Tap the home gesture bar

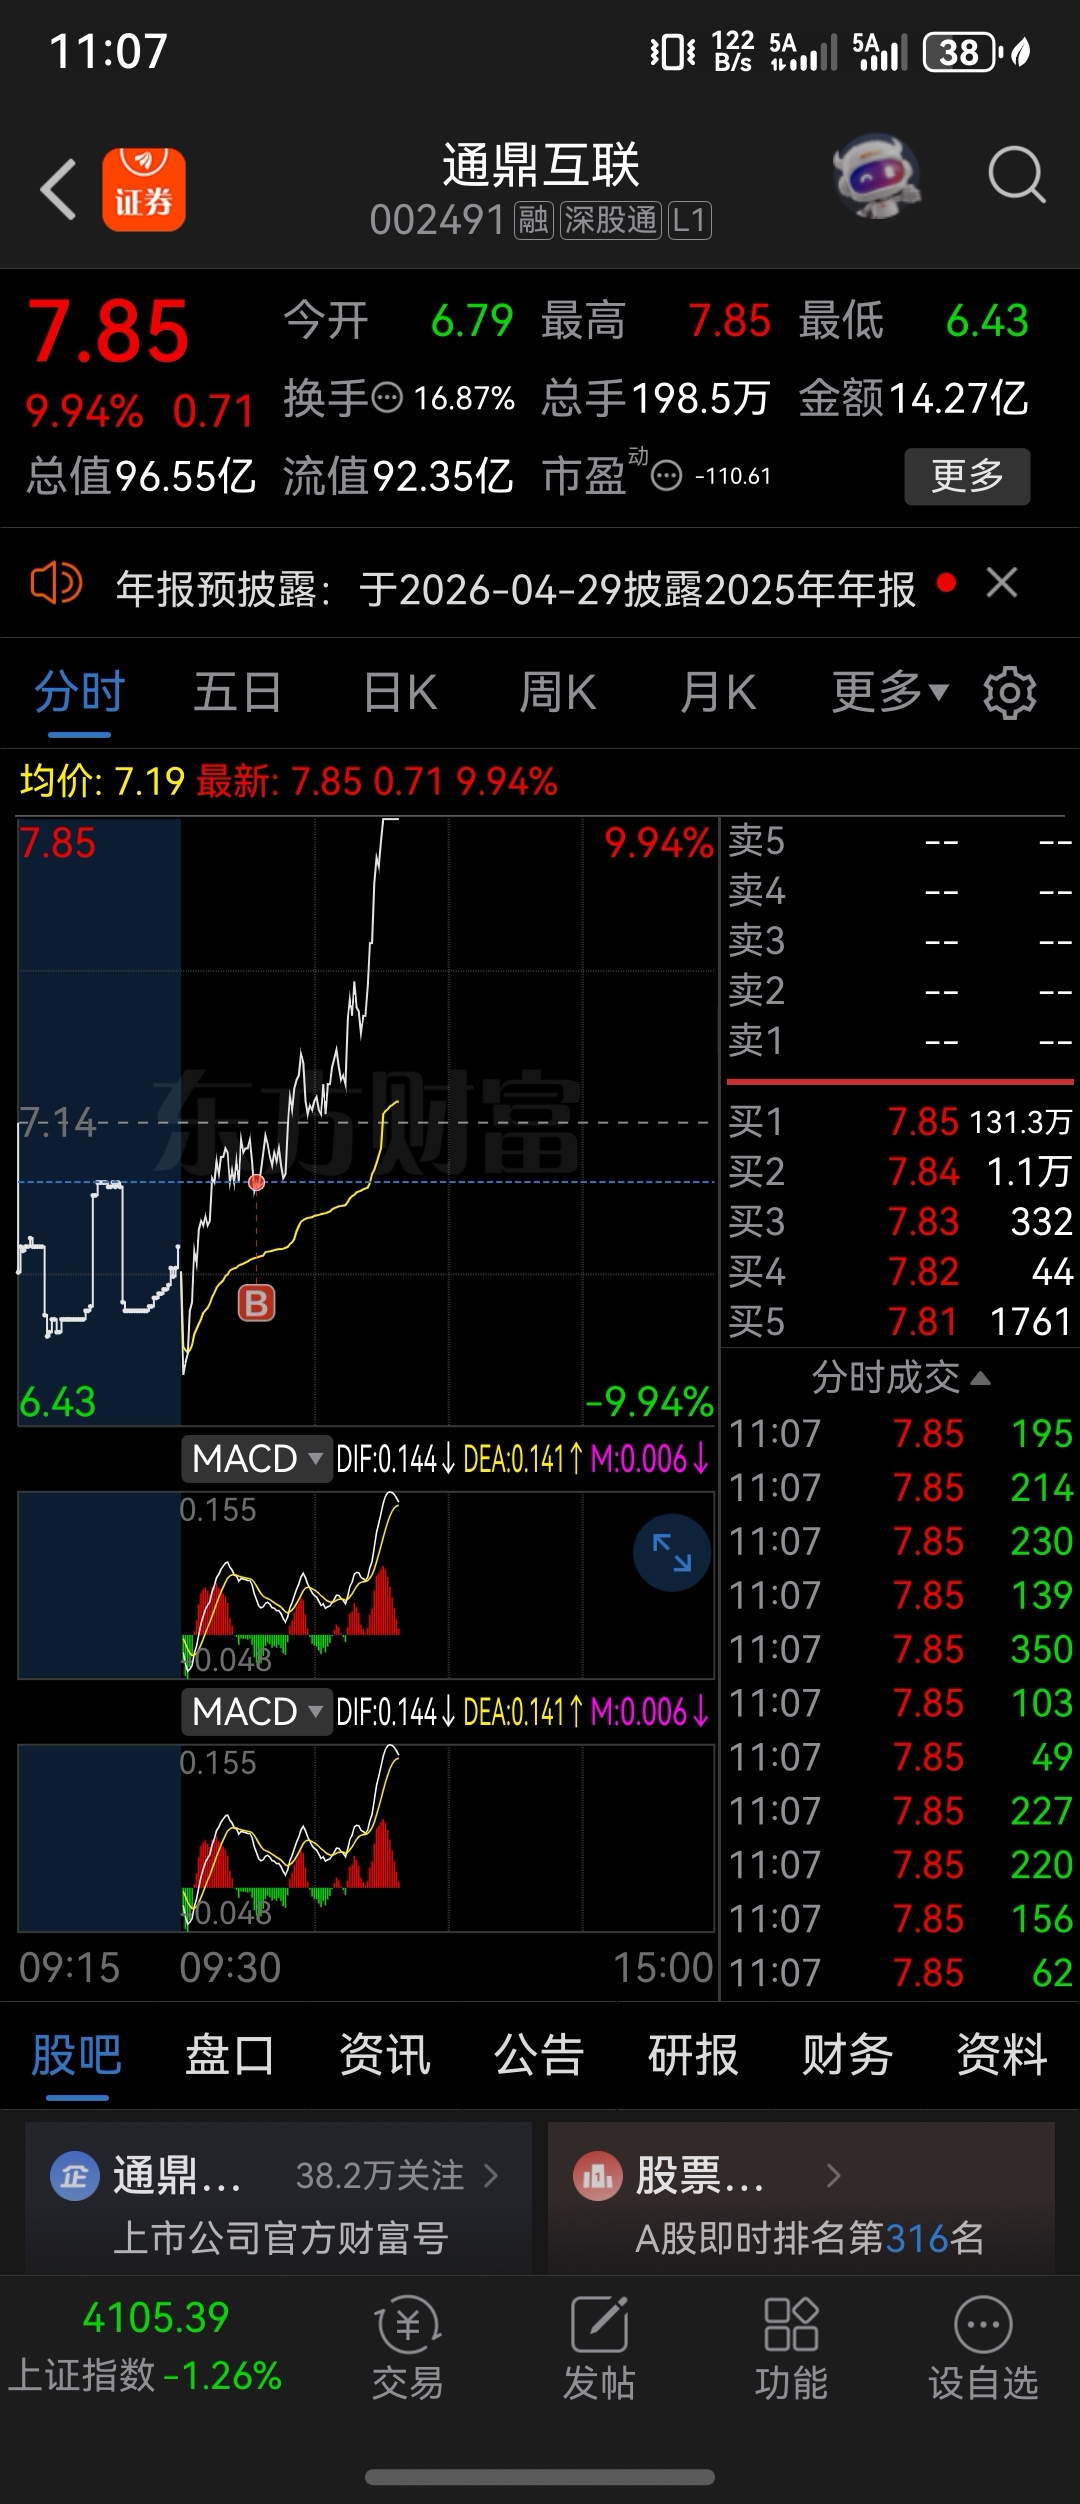pyautogui.click(x=540, y=2477)
